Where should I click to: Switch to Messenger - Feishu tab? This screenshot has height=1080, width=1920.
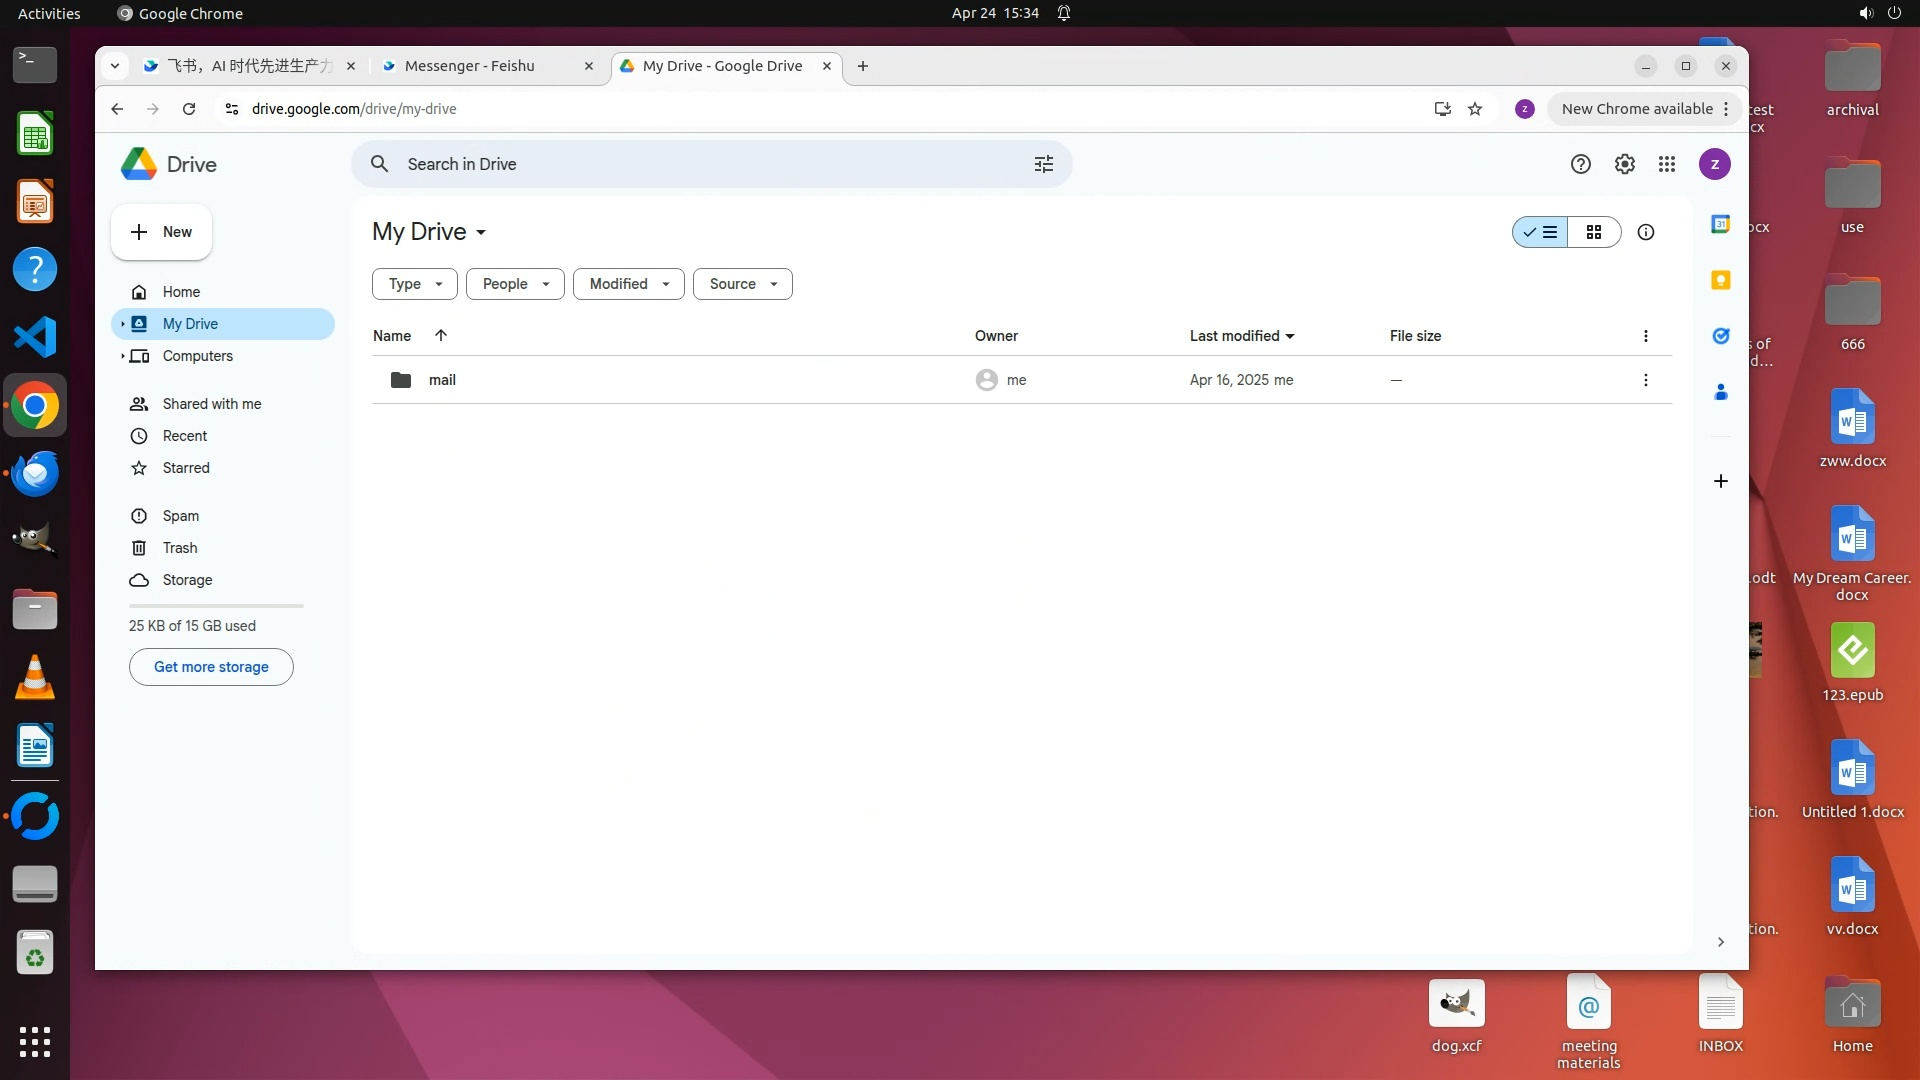tap(470, 66)
